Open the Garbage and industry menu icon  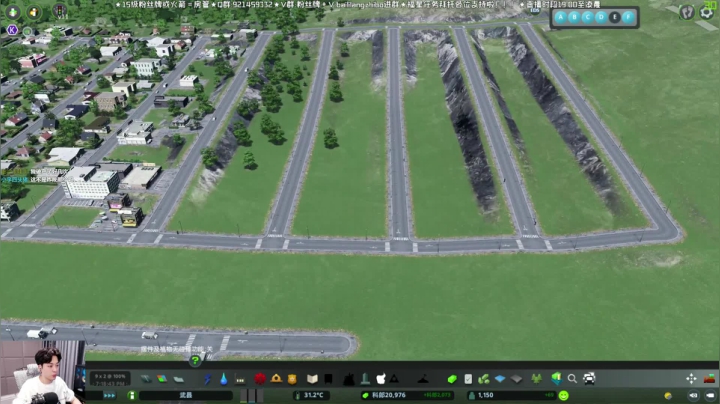click(240, 379)
